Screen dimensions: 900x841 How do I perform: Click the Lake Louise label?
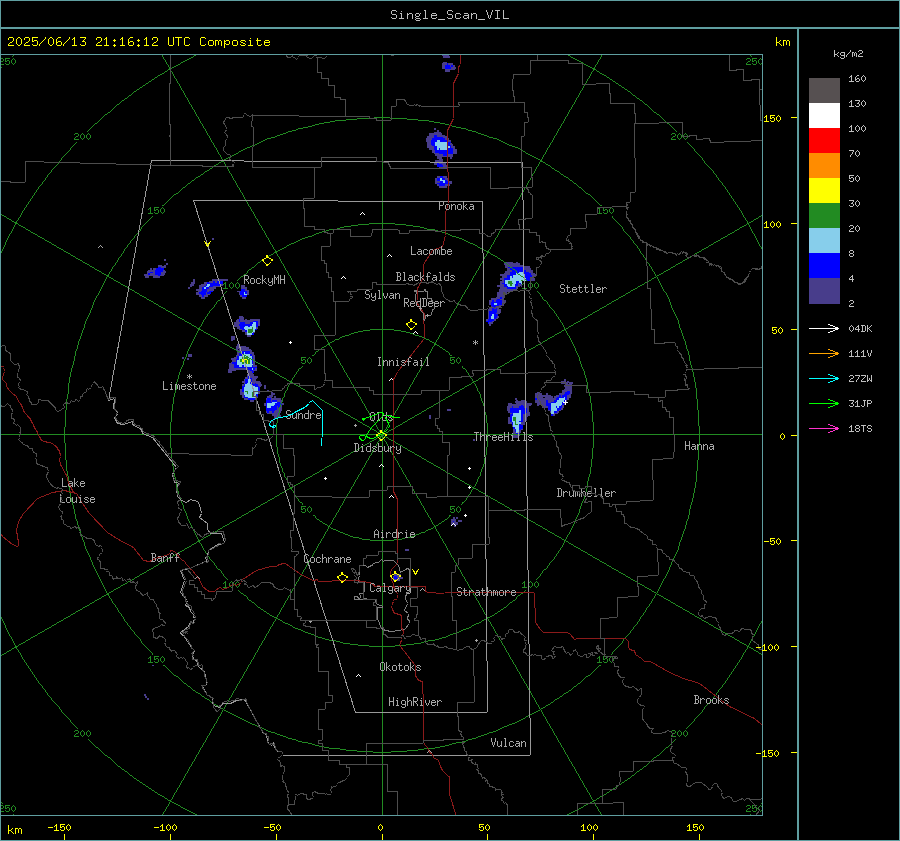[77, 491]
